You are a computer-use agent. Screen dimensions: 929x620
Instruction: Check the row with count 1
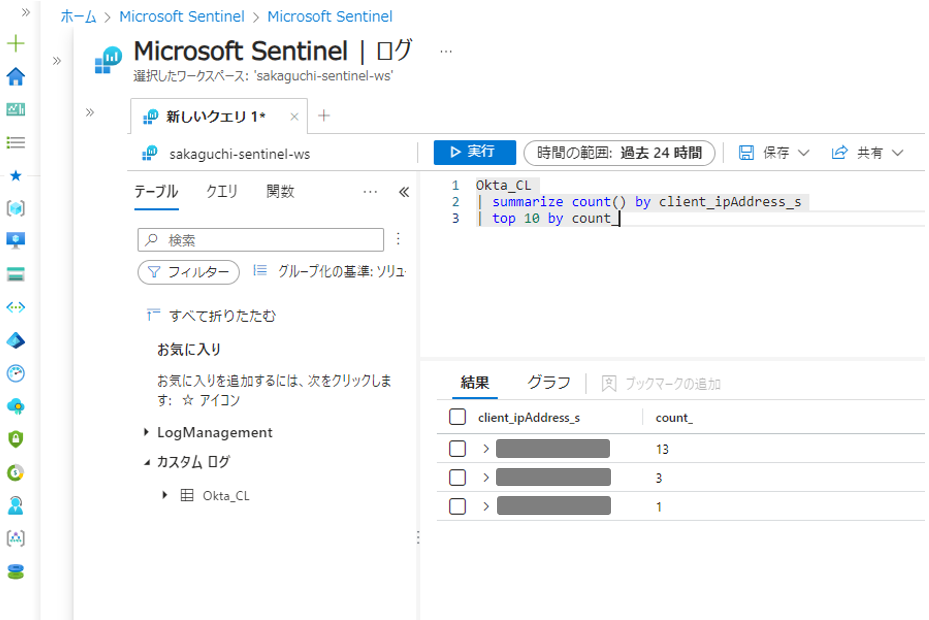point(457,507)
